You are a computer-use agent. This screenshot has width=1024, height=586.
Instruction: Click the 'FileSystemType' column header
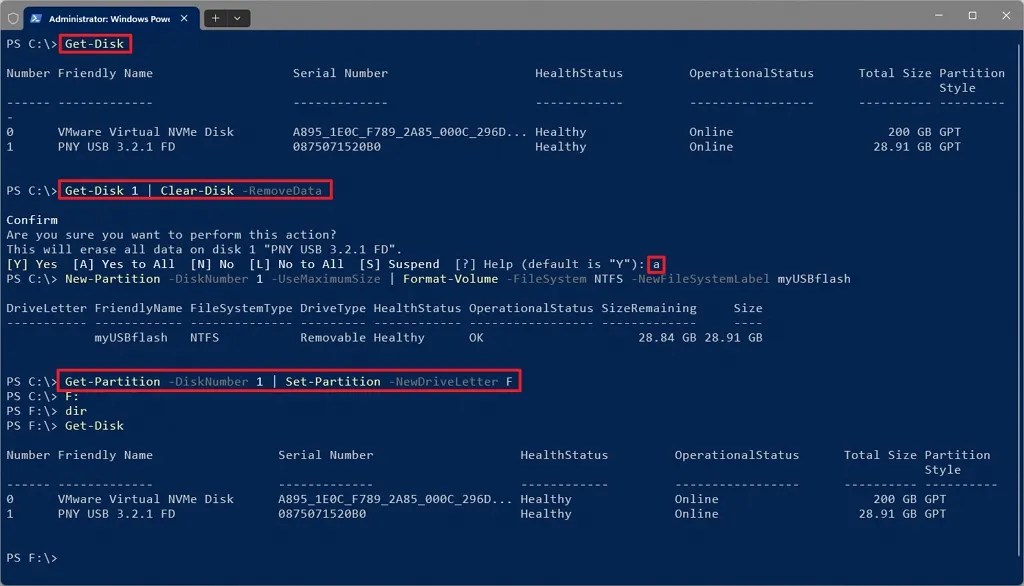coord(241,308)
